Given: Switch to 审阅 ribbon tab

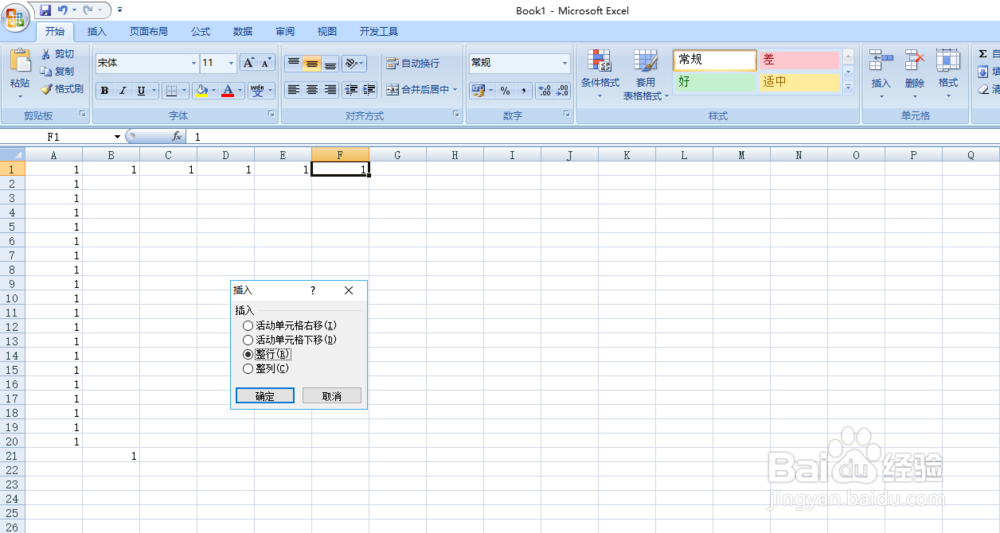Looking at the screenshot, I should pyautogui.click(x=285, y=31).
